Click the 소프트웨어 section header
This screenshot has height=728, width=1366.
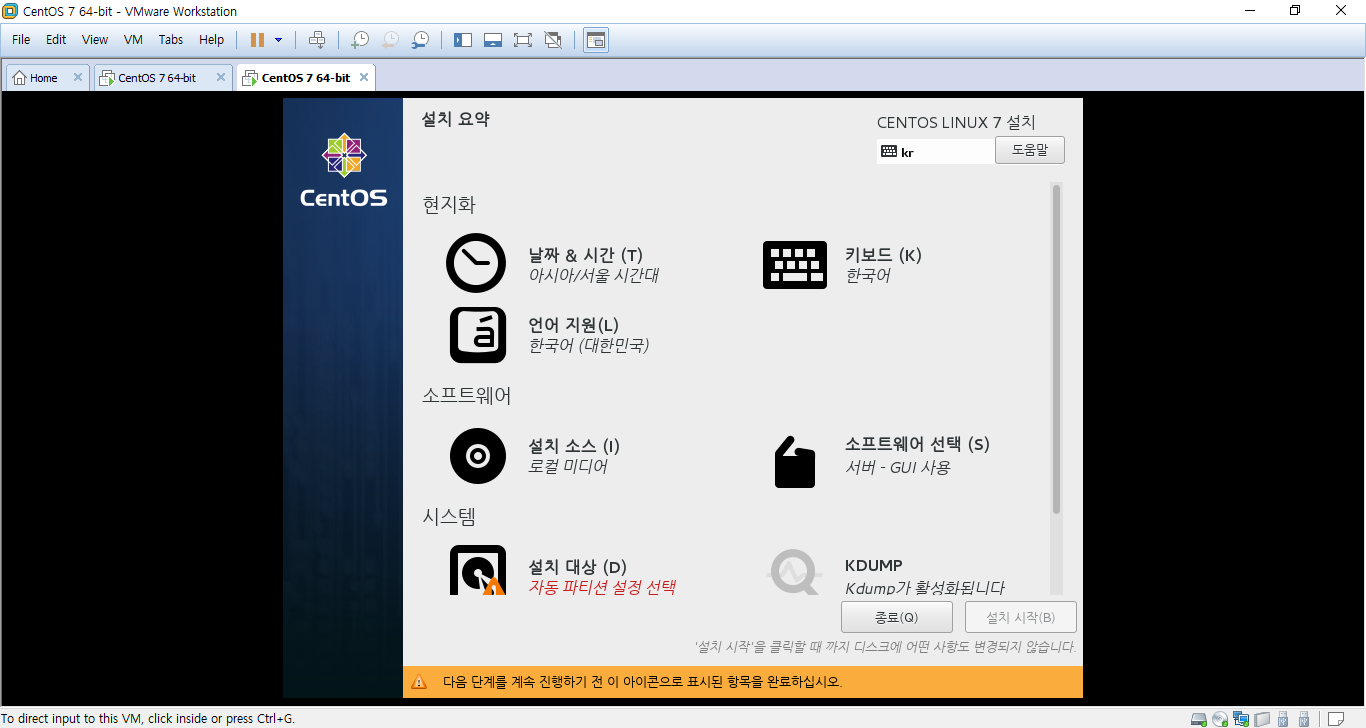[467, 396]
